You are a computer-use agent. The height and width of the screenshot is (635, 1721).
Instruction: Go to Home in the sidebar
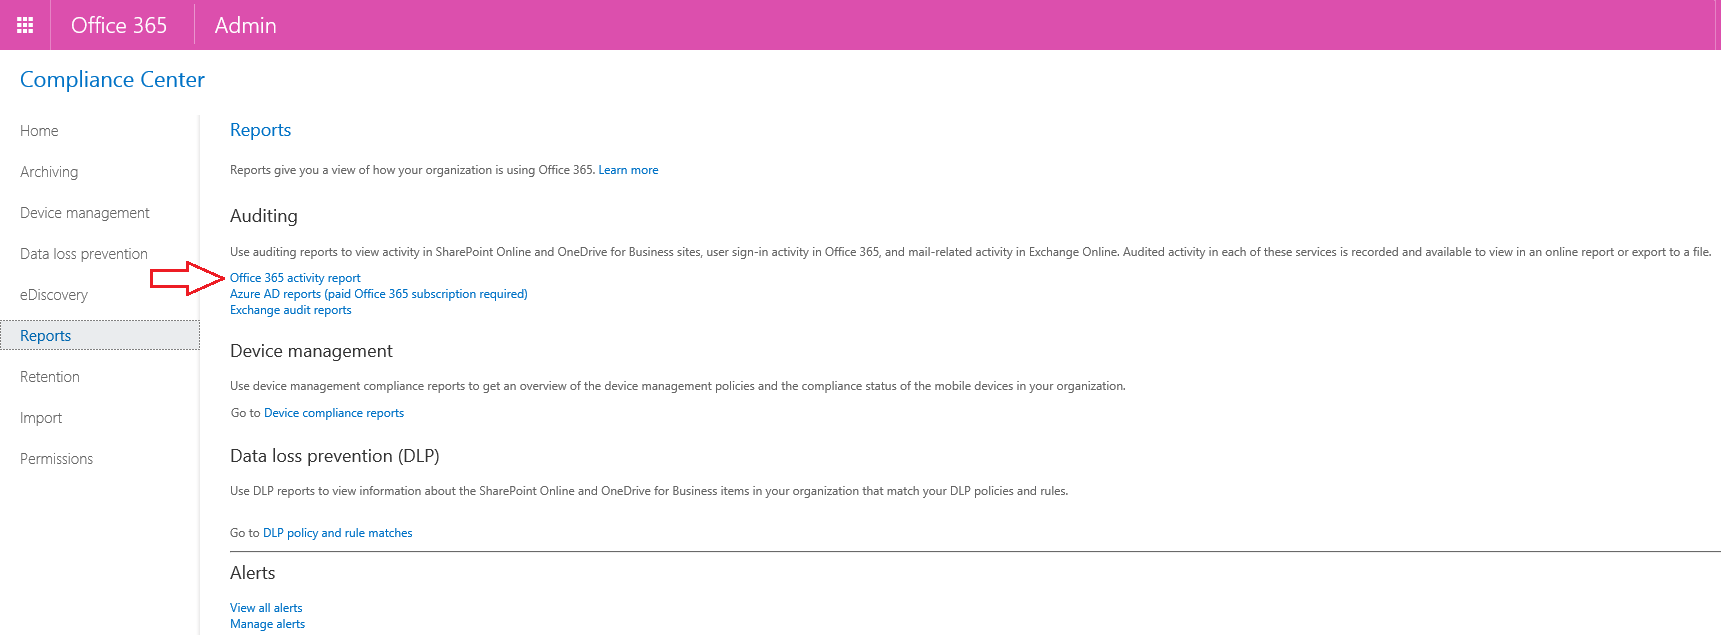tap(39, 131)
